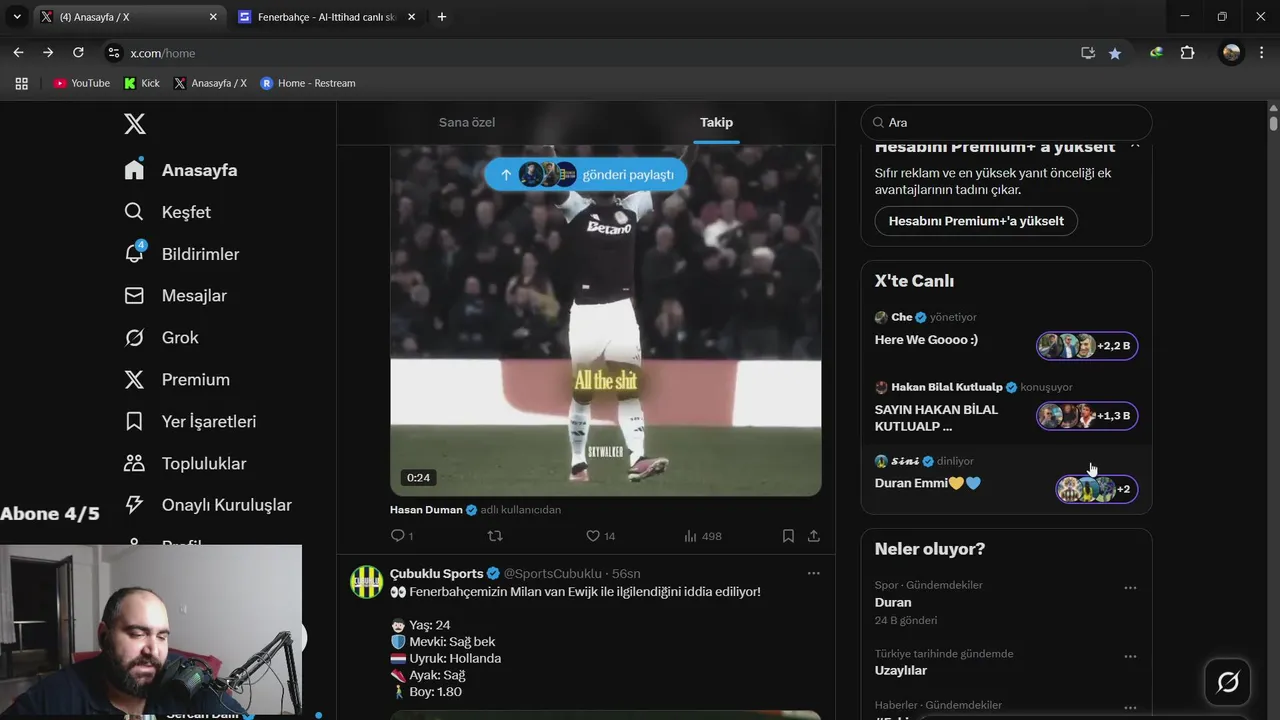
Task: Open more options for Duran trend
Action: (x=1130, y=588)
